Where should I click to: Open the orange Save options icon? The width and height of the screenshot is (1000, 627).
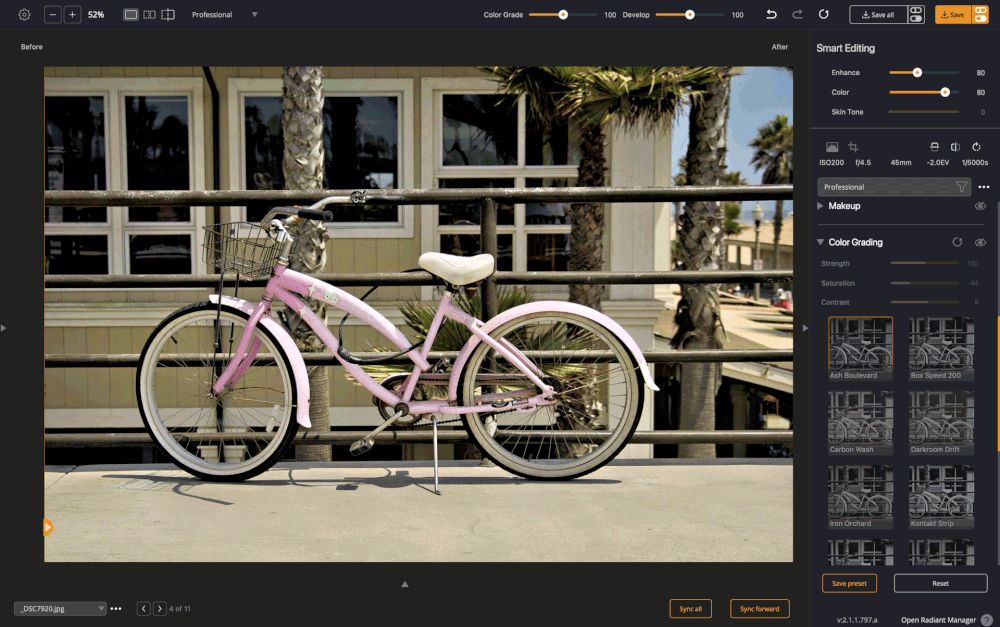pyautogui.click(x=980, y=15)
